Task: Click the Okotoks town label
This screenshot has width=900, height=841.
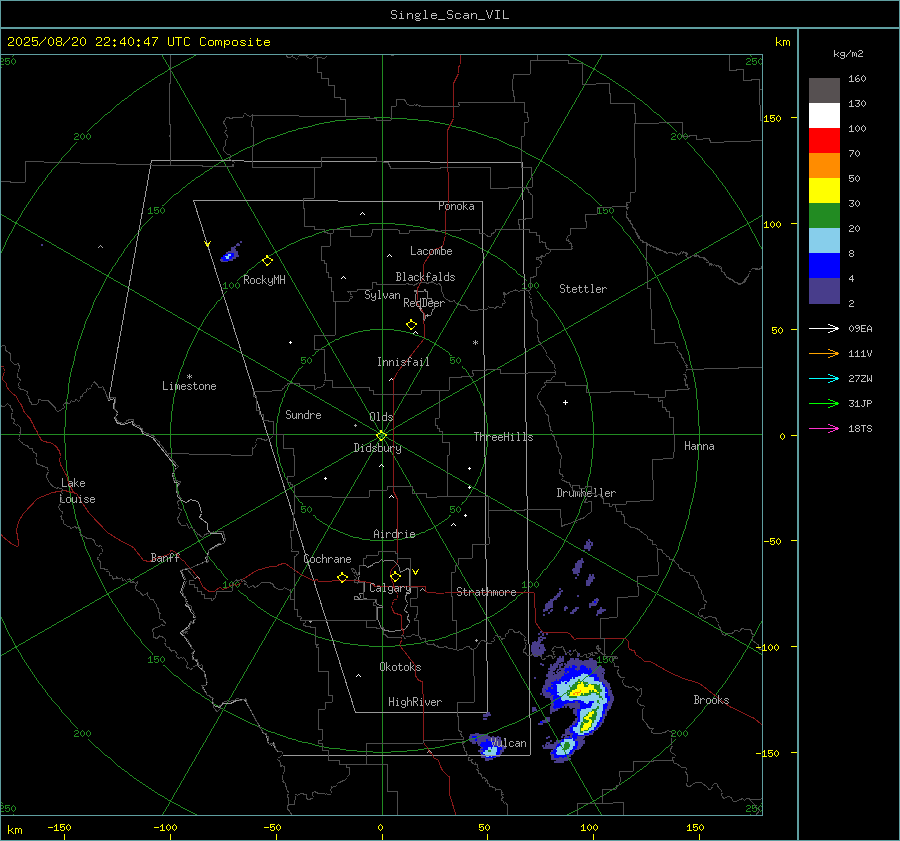Action: tap(400, 667)
